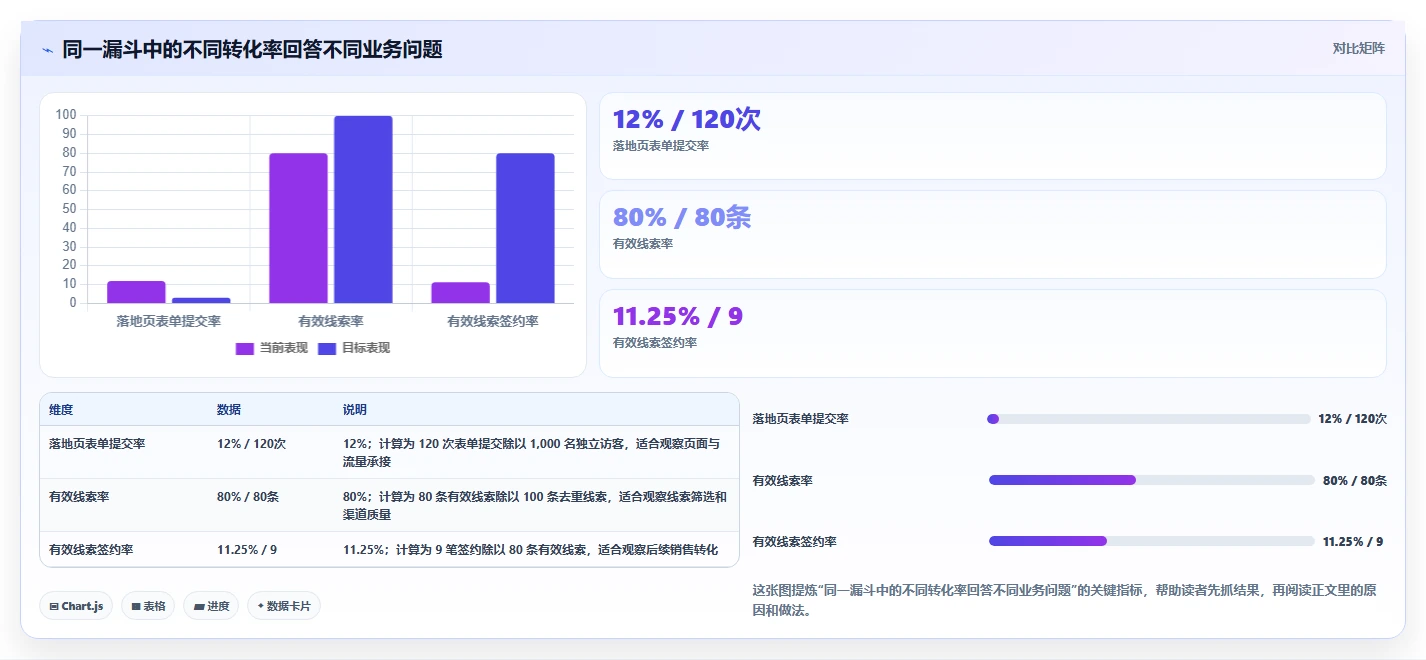Click the 数据 table column header

[x=228, y=410]
